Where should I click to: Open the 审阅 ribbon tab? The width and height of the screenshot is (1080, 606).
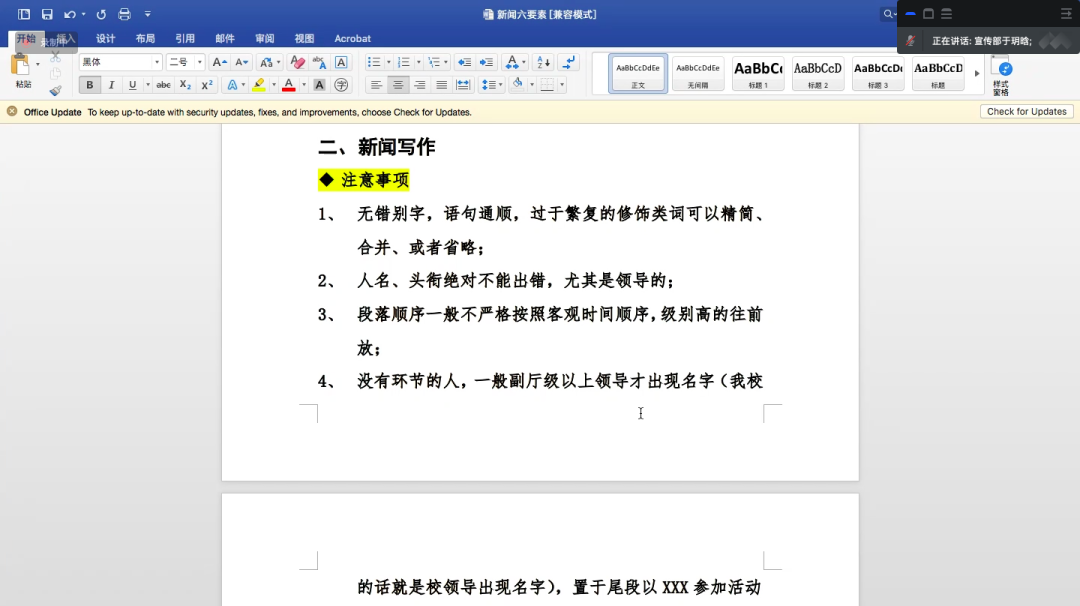[x=264, y=39]
